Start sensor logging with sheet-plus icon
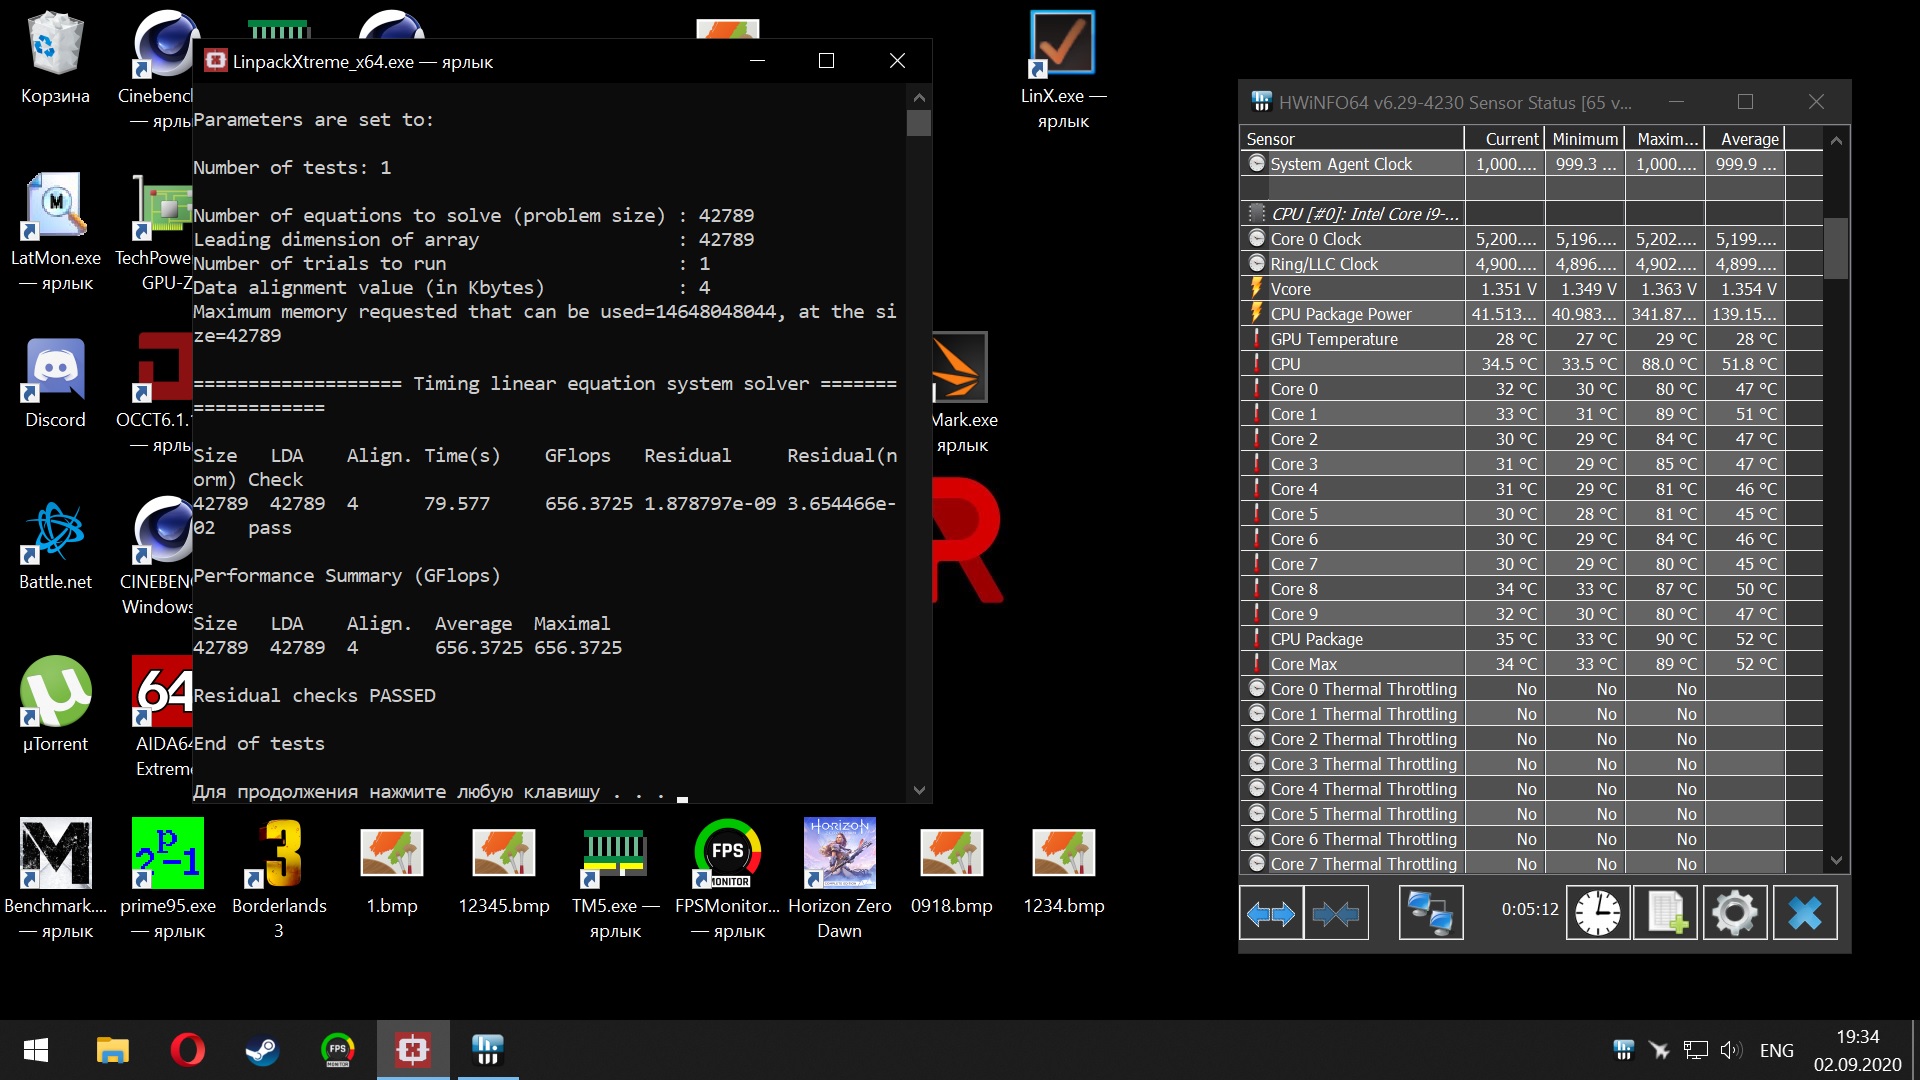Screen dimensions: 1920x1080 coord(1666,913)
